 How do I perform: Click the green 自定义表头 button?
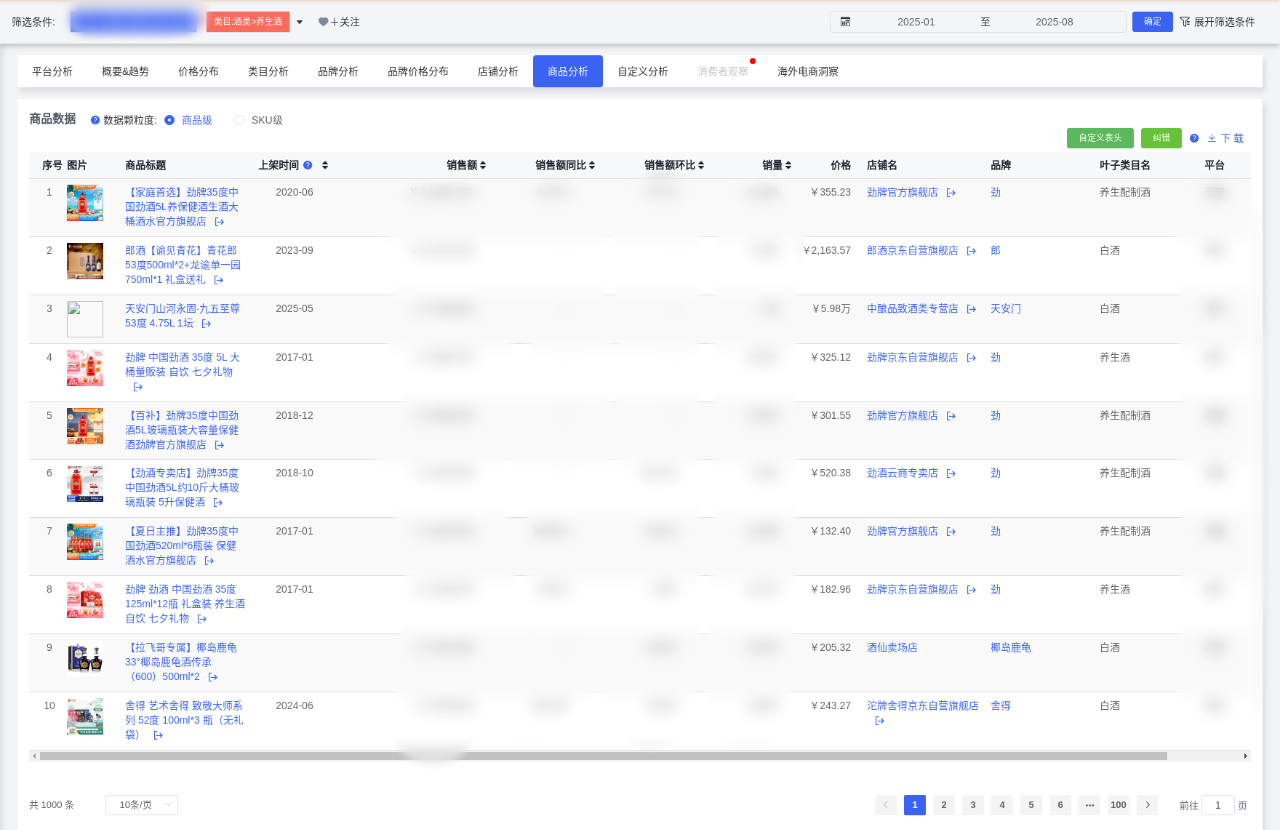(1100, 138)
